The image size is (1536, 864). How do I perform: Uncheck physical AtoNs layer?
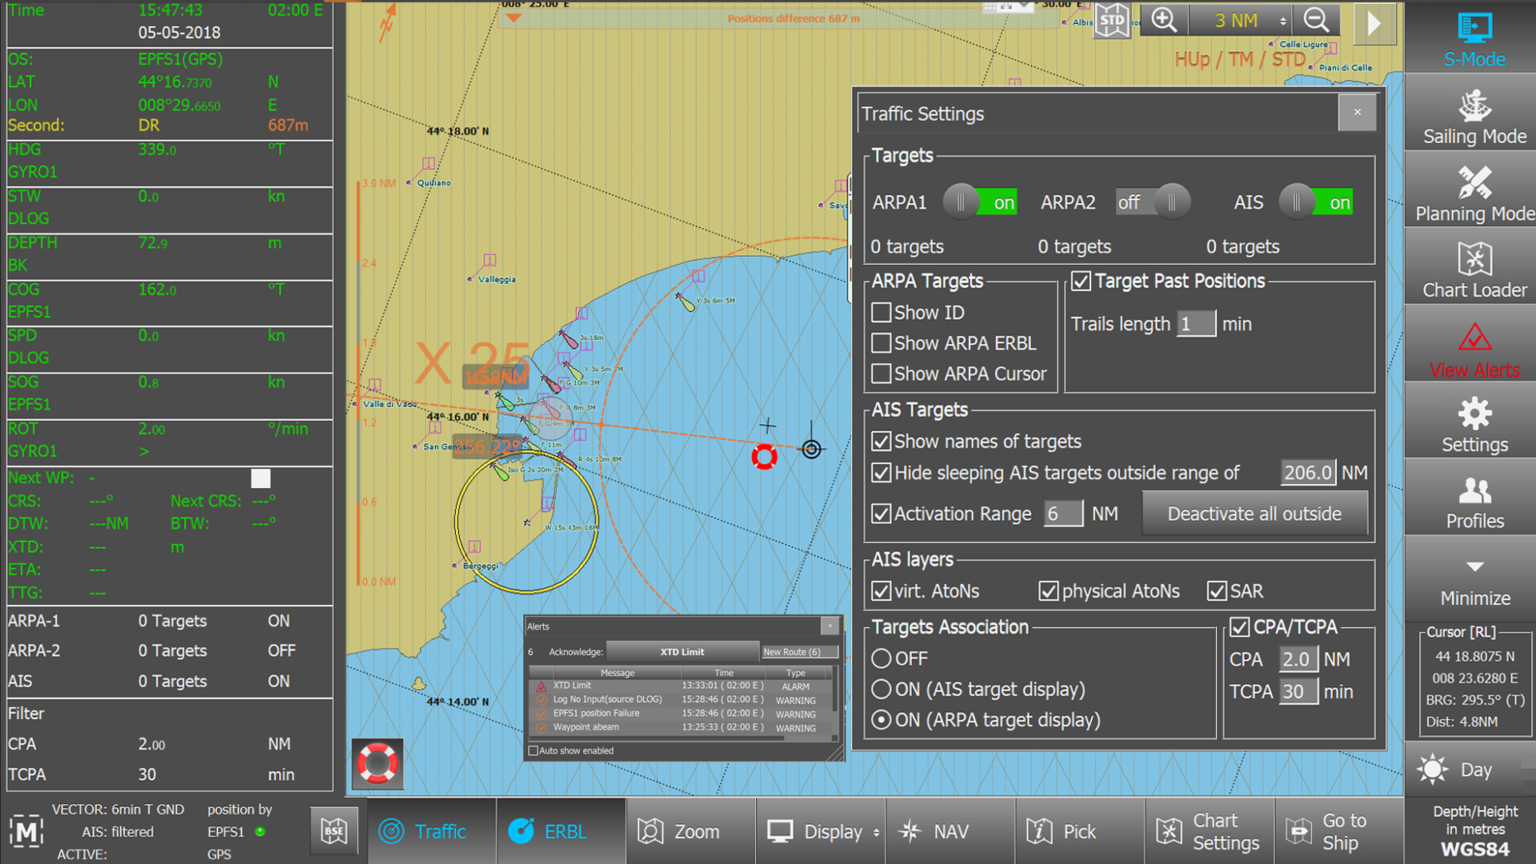[1048, 591]
